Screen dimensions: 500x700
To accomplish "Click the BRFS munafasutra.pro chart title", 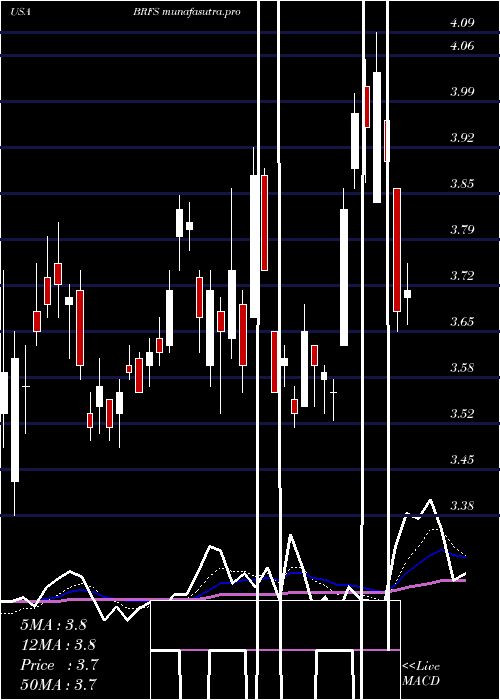I will pyautogui.click(x=187, y=12).
